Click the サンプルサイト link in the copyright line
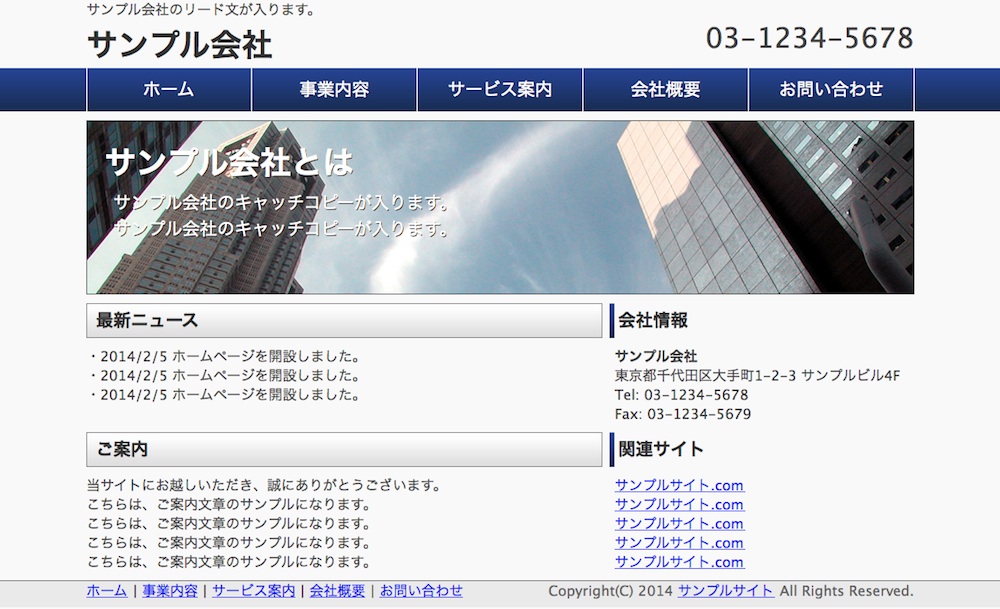The width and height of the screenshot is (1000, 609). coord(725,591)
